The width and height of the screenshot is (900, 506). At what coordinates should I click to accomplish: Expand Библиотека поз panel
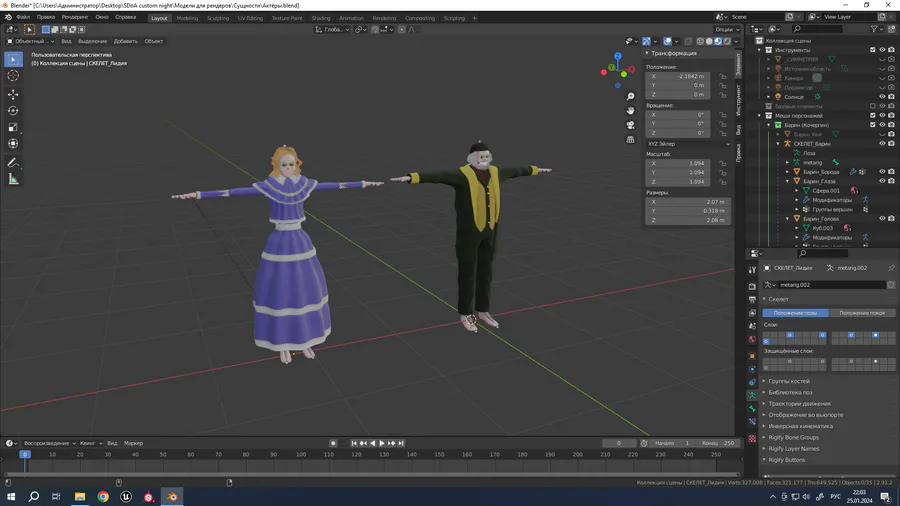coord(790,392)
